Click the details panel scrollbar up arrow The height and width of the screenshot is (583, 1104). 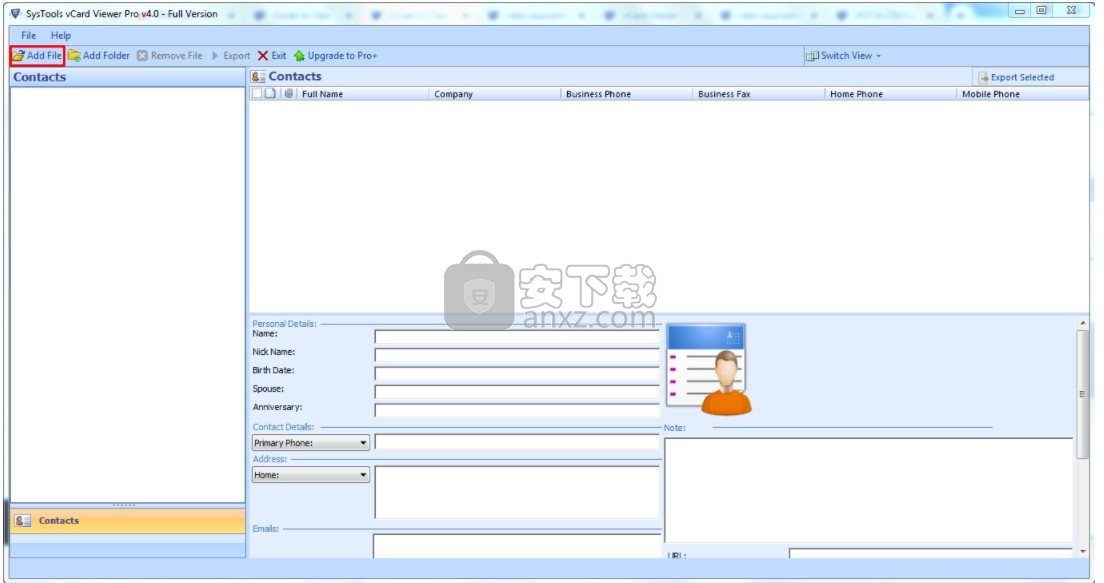point(1083,324)
